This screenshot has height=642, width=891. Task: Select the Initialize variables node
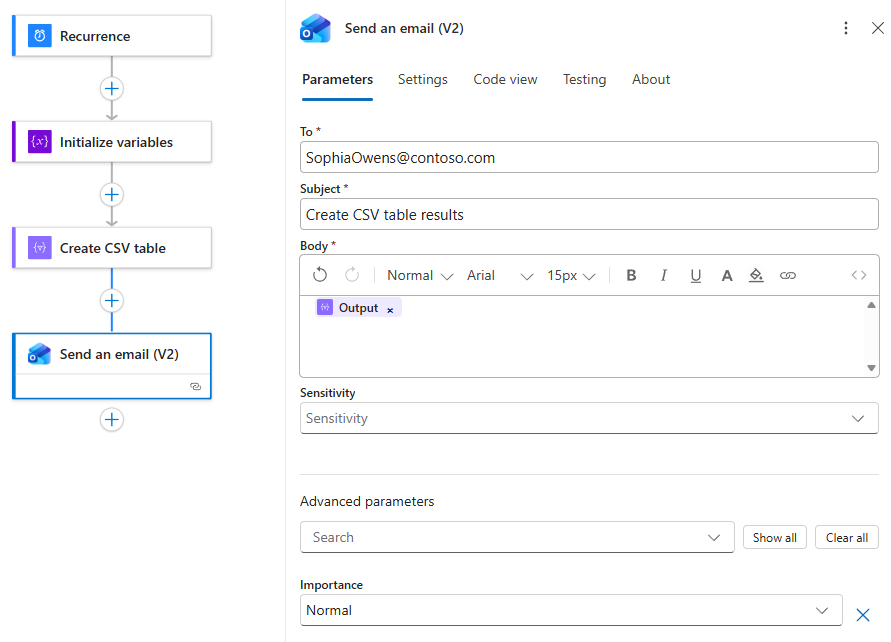coord(112,142)
